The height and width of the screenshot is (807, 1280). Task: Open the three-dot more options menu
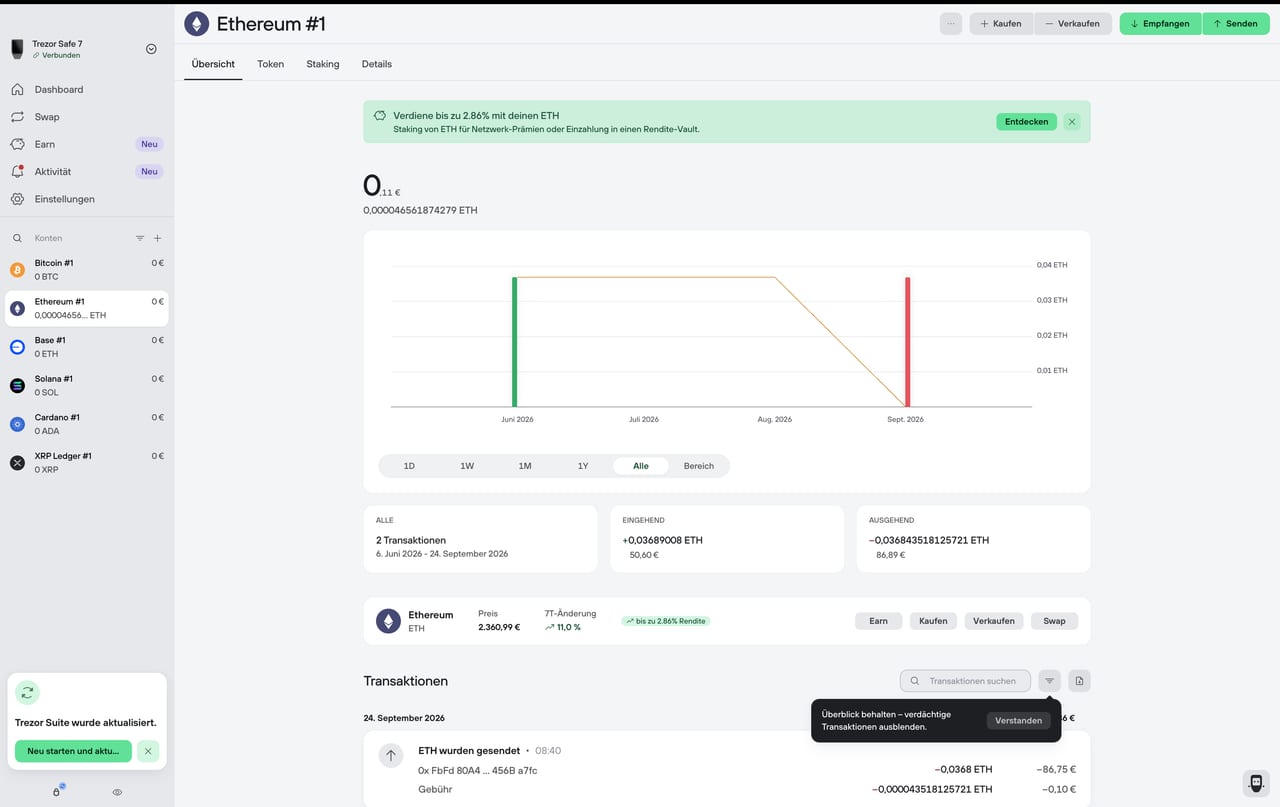951,23
